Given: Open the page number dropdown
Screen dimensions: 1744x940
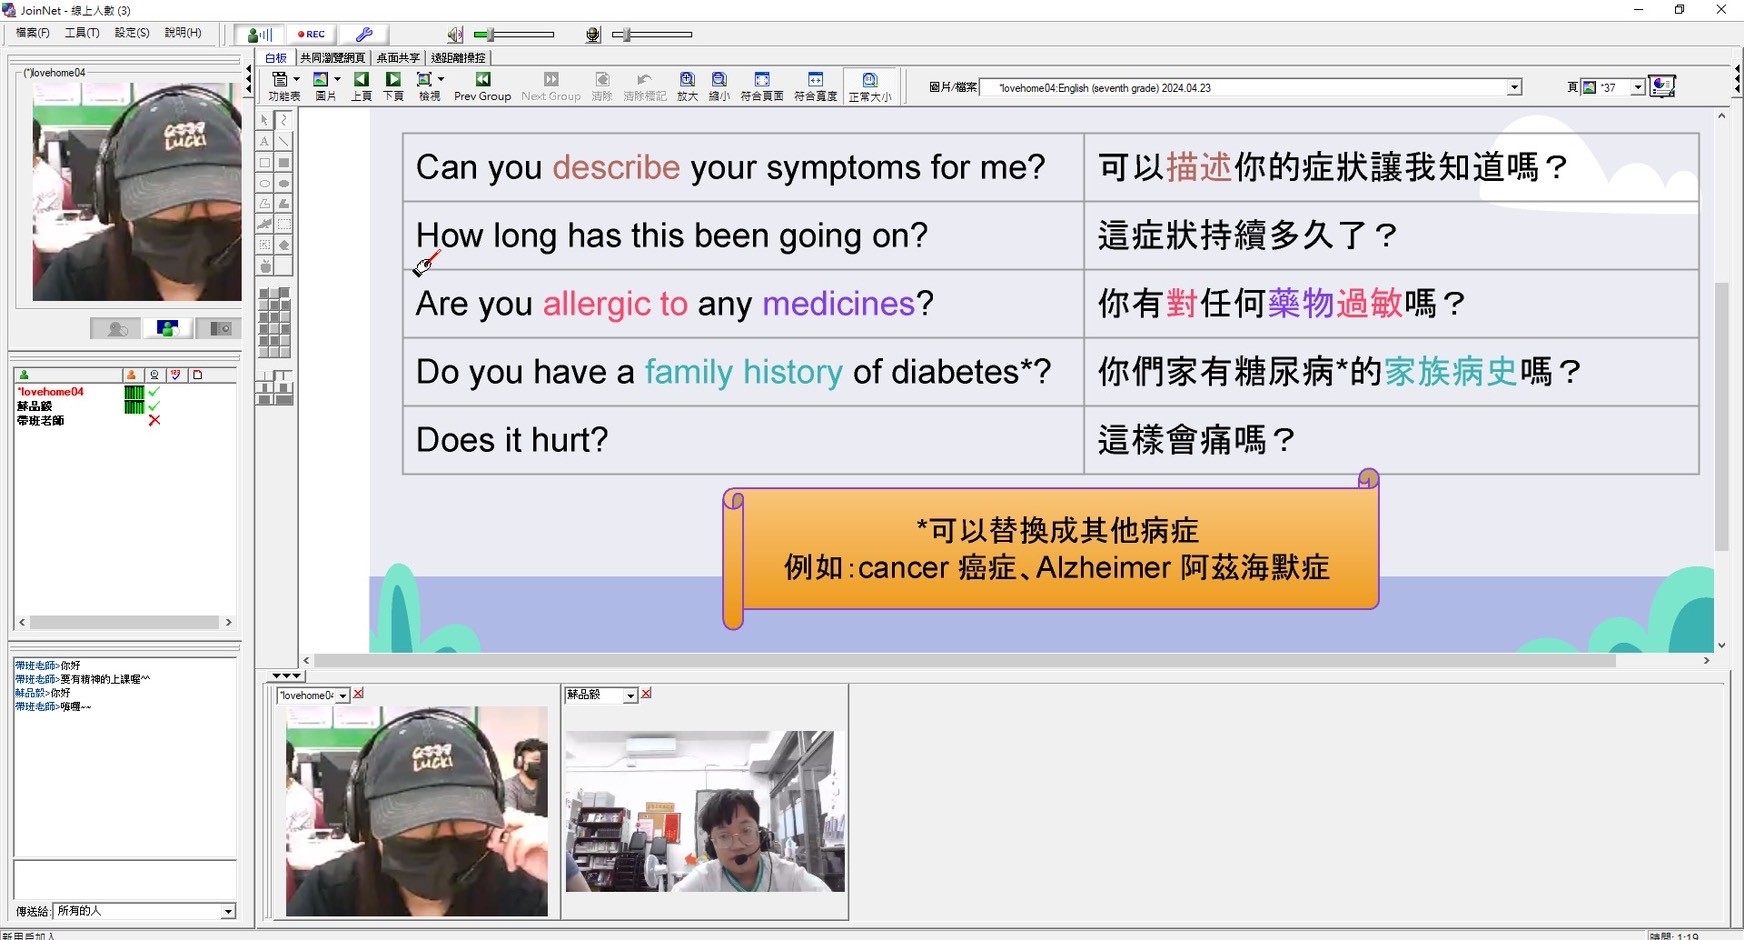Looking at the screenshot, I should pos(1637,88).
